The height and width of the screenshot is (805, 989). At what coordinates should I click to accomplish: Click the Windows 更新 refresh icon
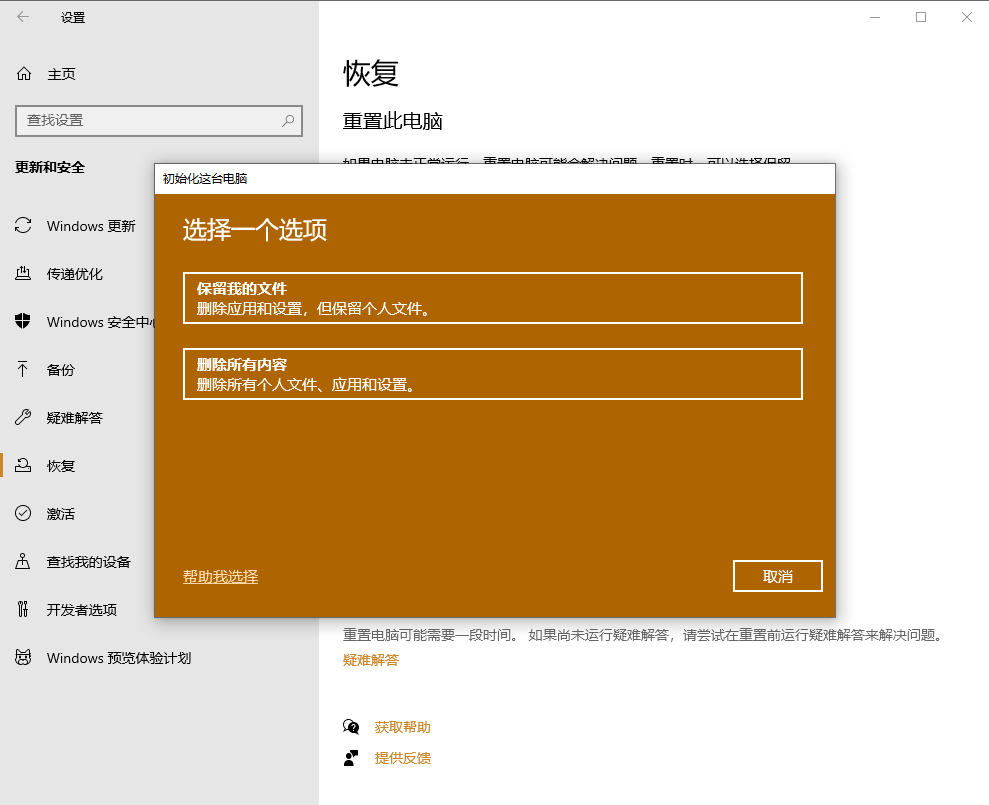(x=23, y=226)
